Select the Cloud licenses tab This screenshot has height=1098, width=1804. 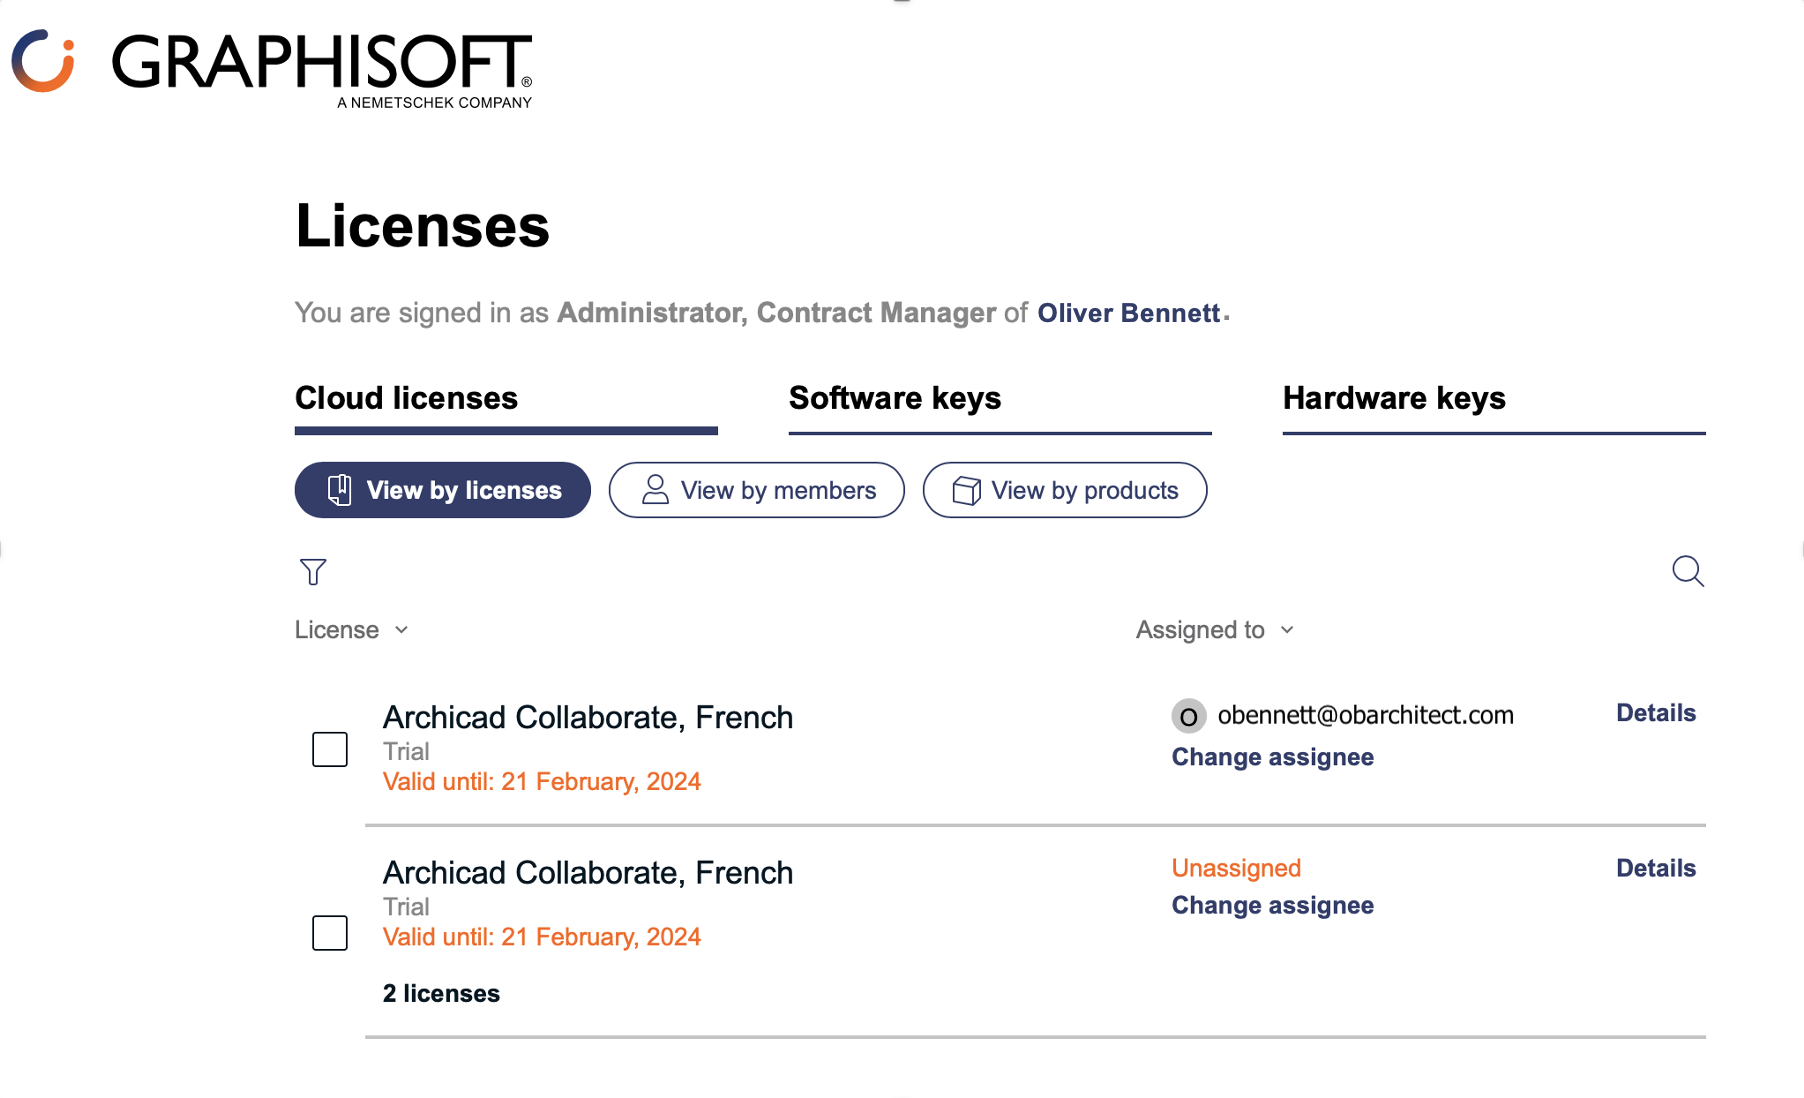click(405, 398)
